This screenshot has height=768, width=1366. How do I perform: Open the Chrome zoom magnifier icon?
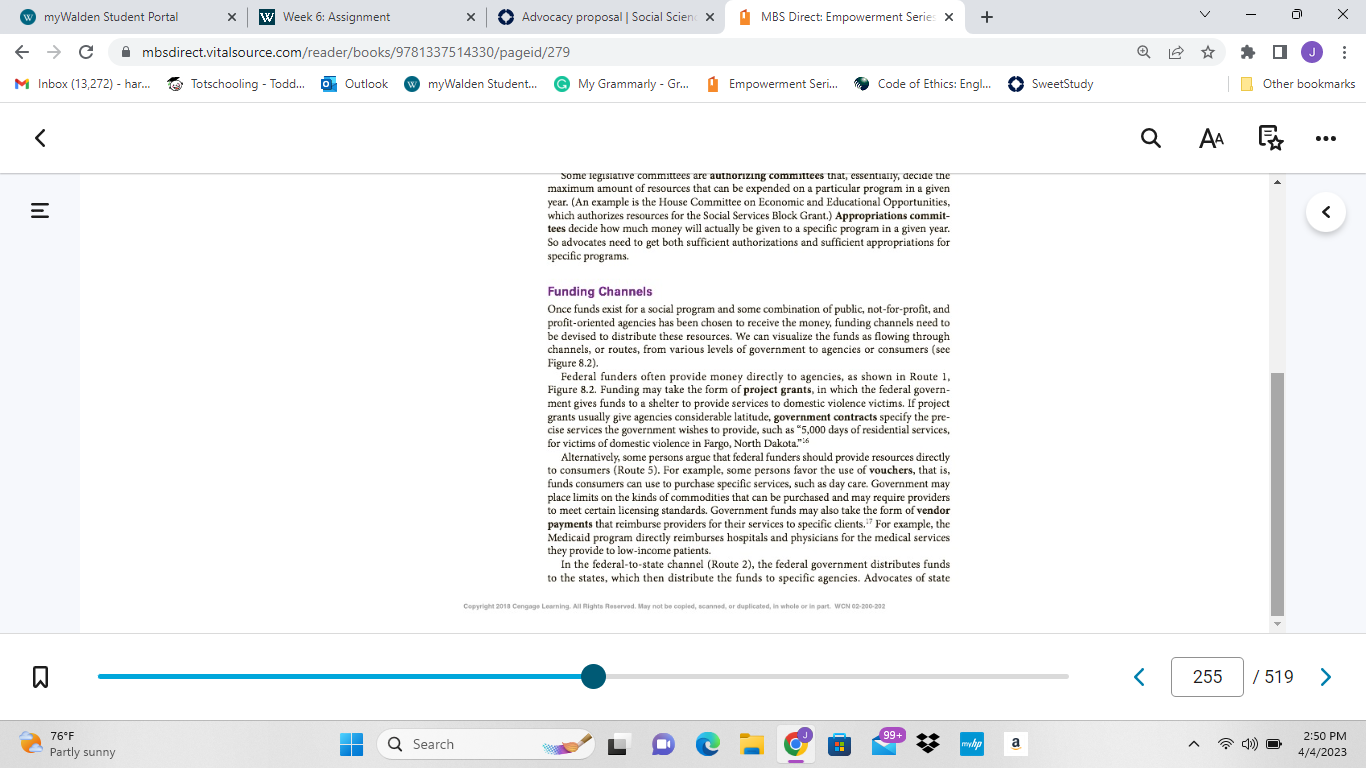[x=1143, y=52]
